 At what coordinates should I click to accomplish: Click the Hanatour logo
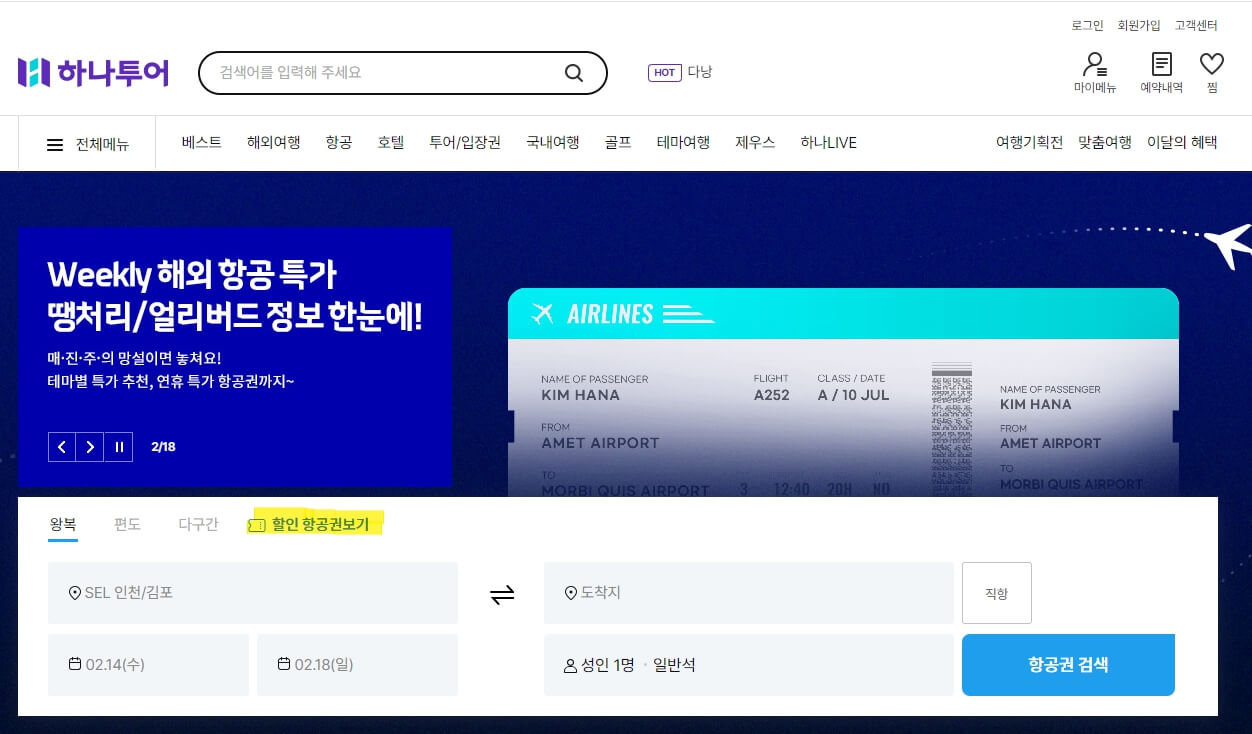[93, 72]
